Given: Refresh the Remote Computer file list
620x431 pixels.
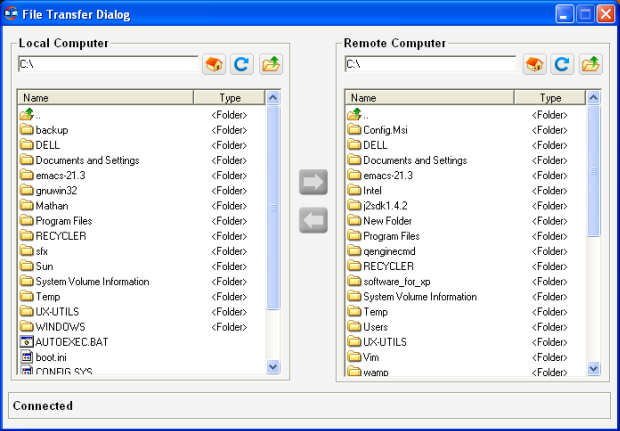Looking at the screenshot, I should pos(562,64).
